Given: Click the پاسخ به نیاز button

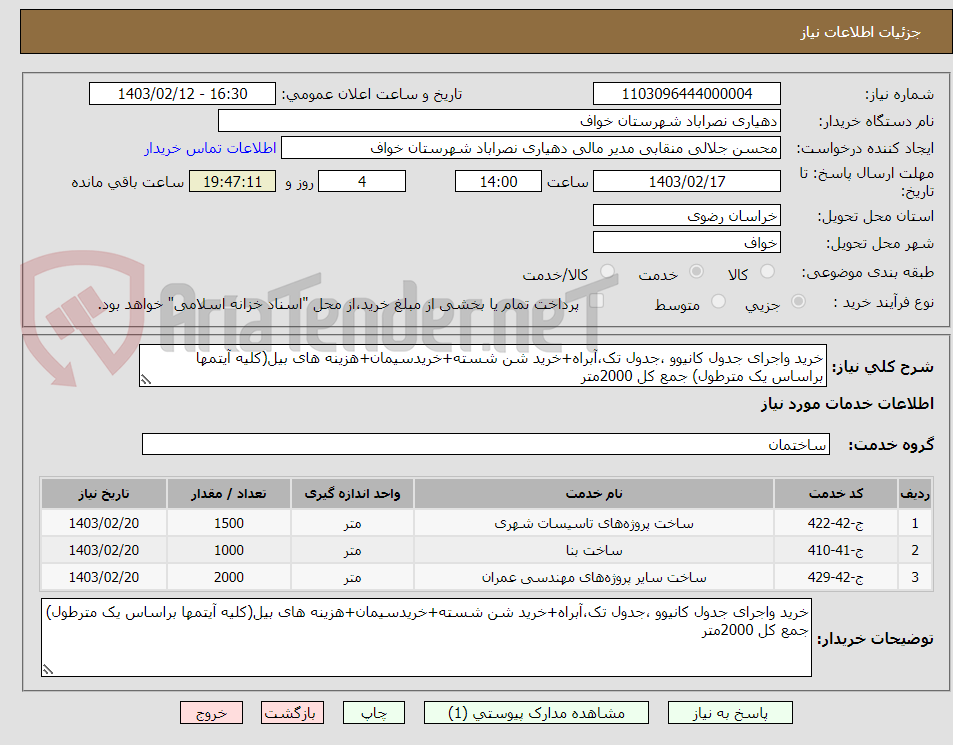Looking at the screenshot, I should (730, 713).
